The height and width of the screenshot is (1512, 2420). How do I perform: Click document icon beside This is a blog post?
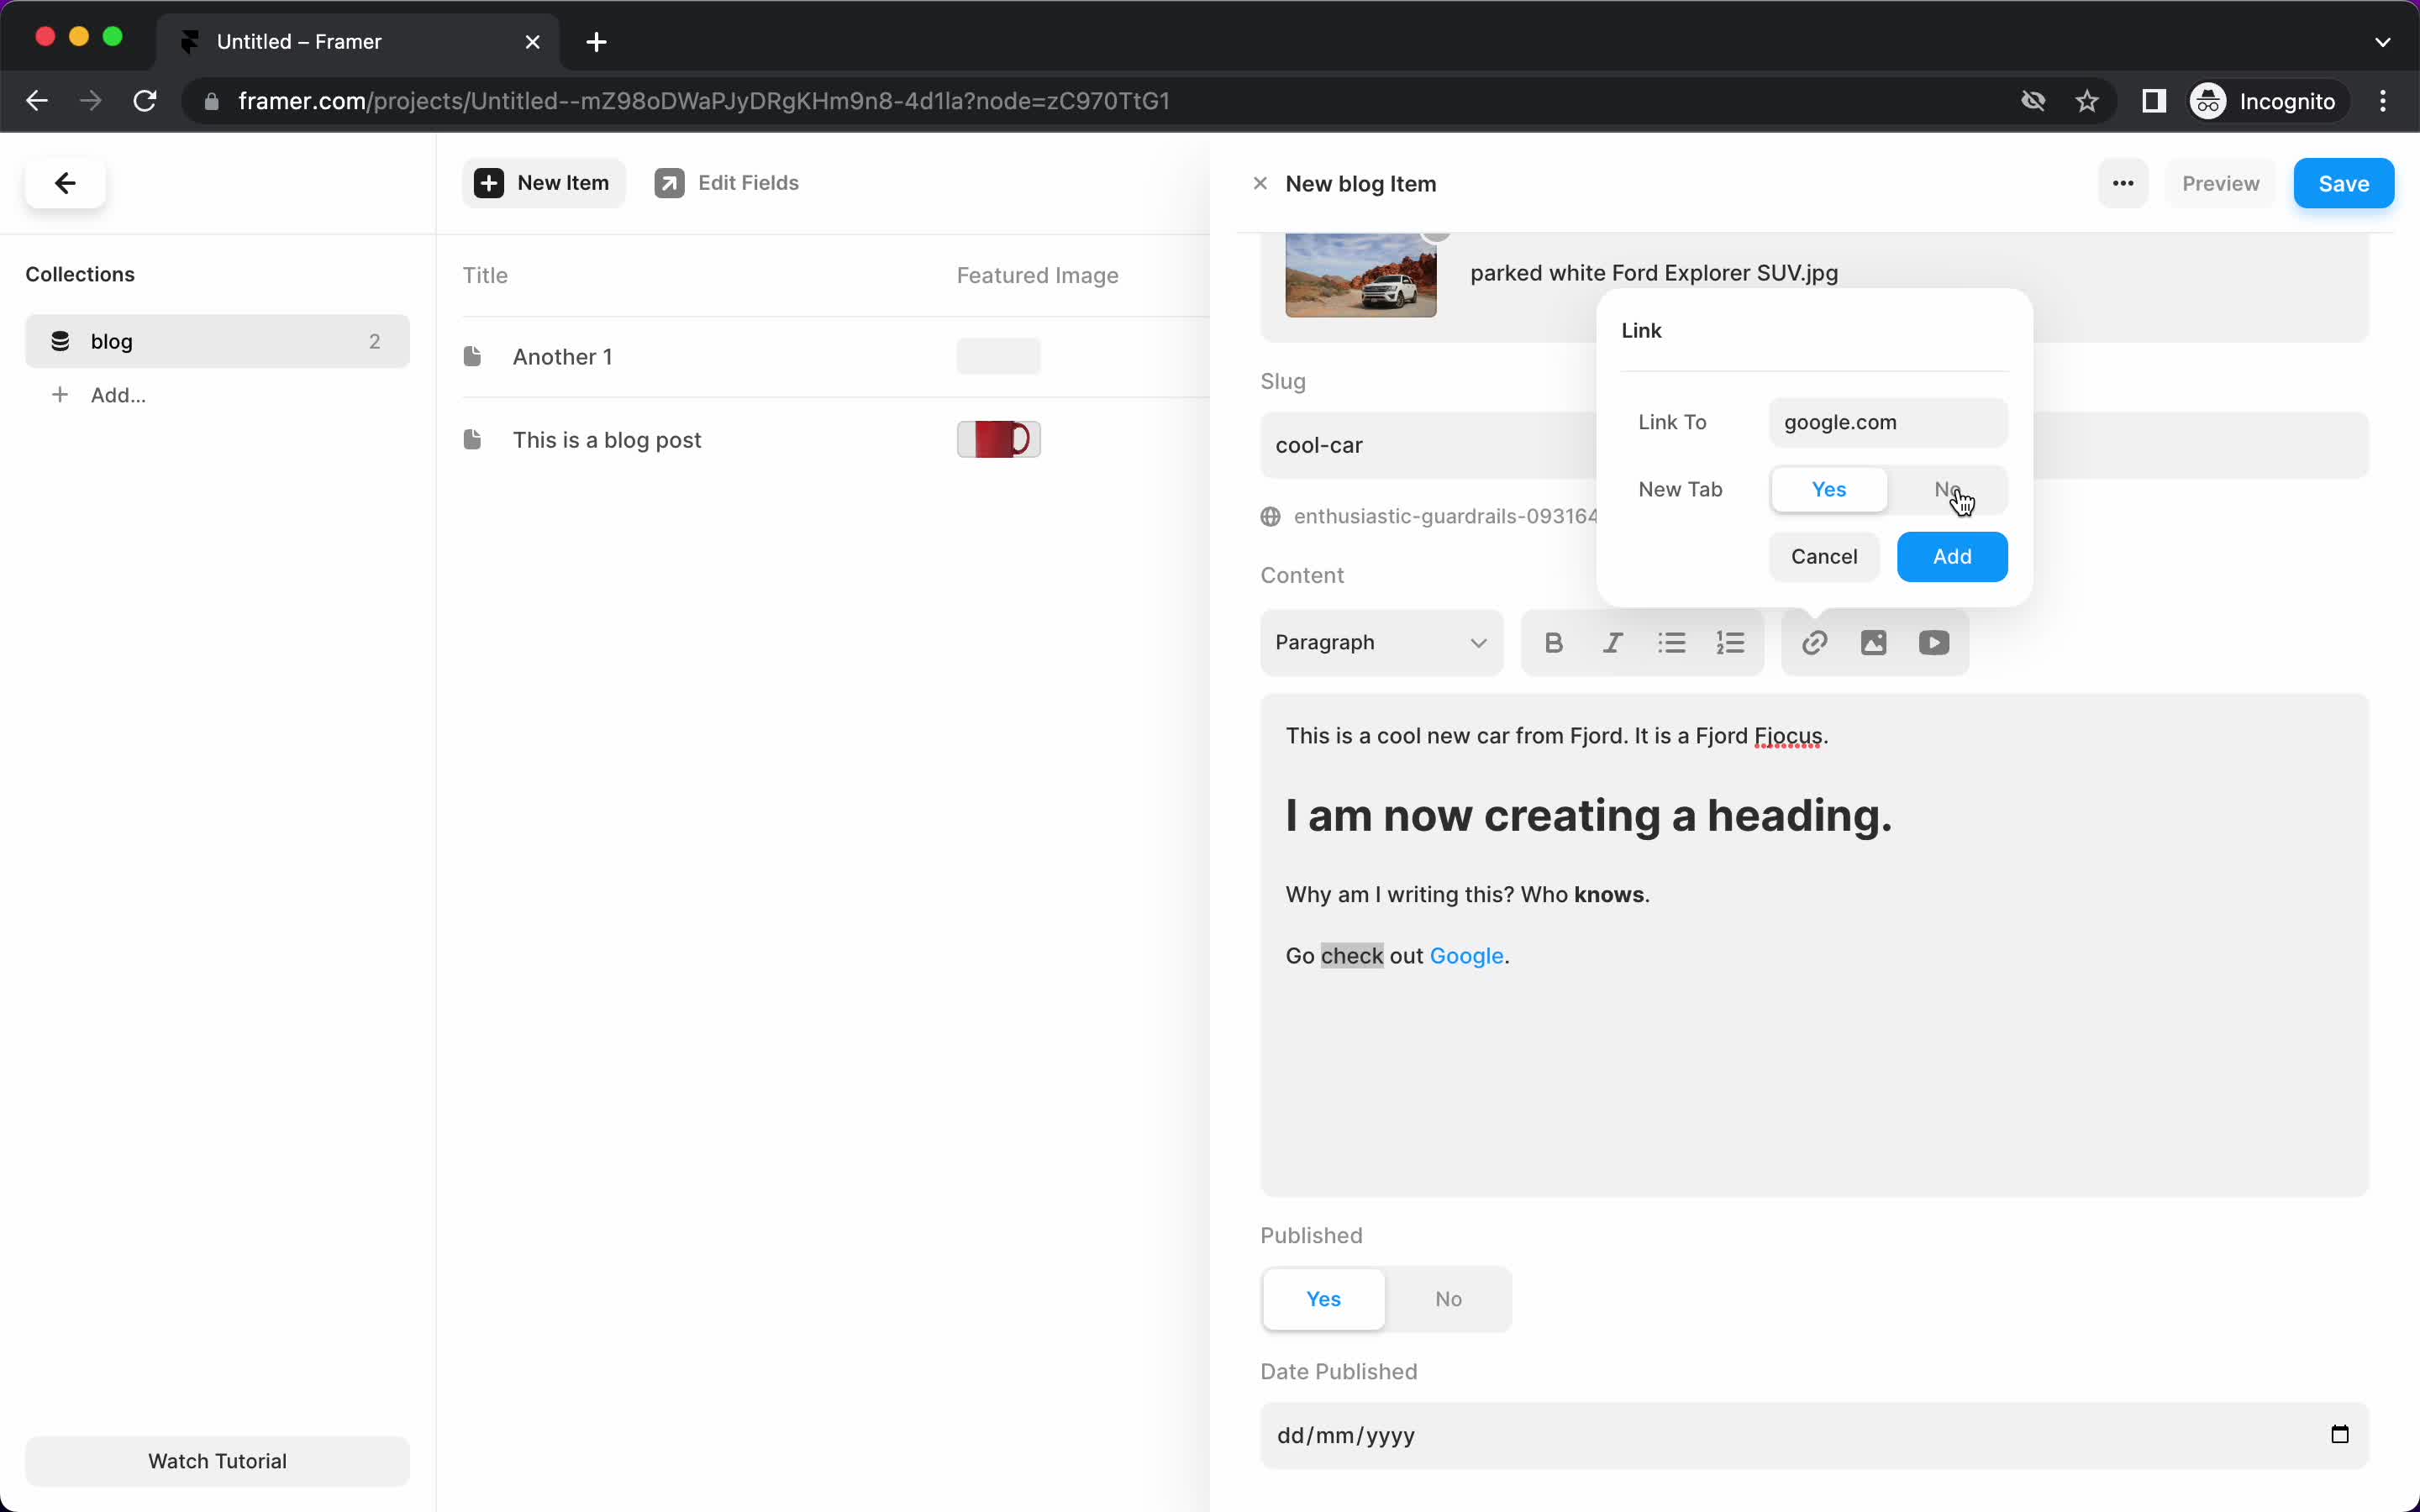point(472,439)
